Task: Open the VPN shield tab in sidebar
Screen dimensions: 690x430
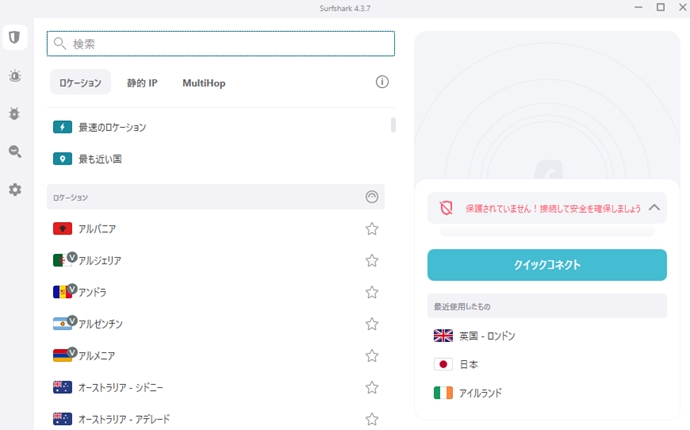Action: [x=15, y=37]
